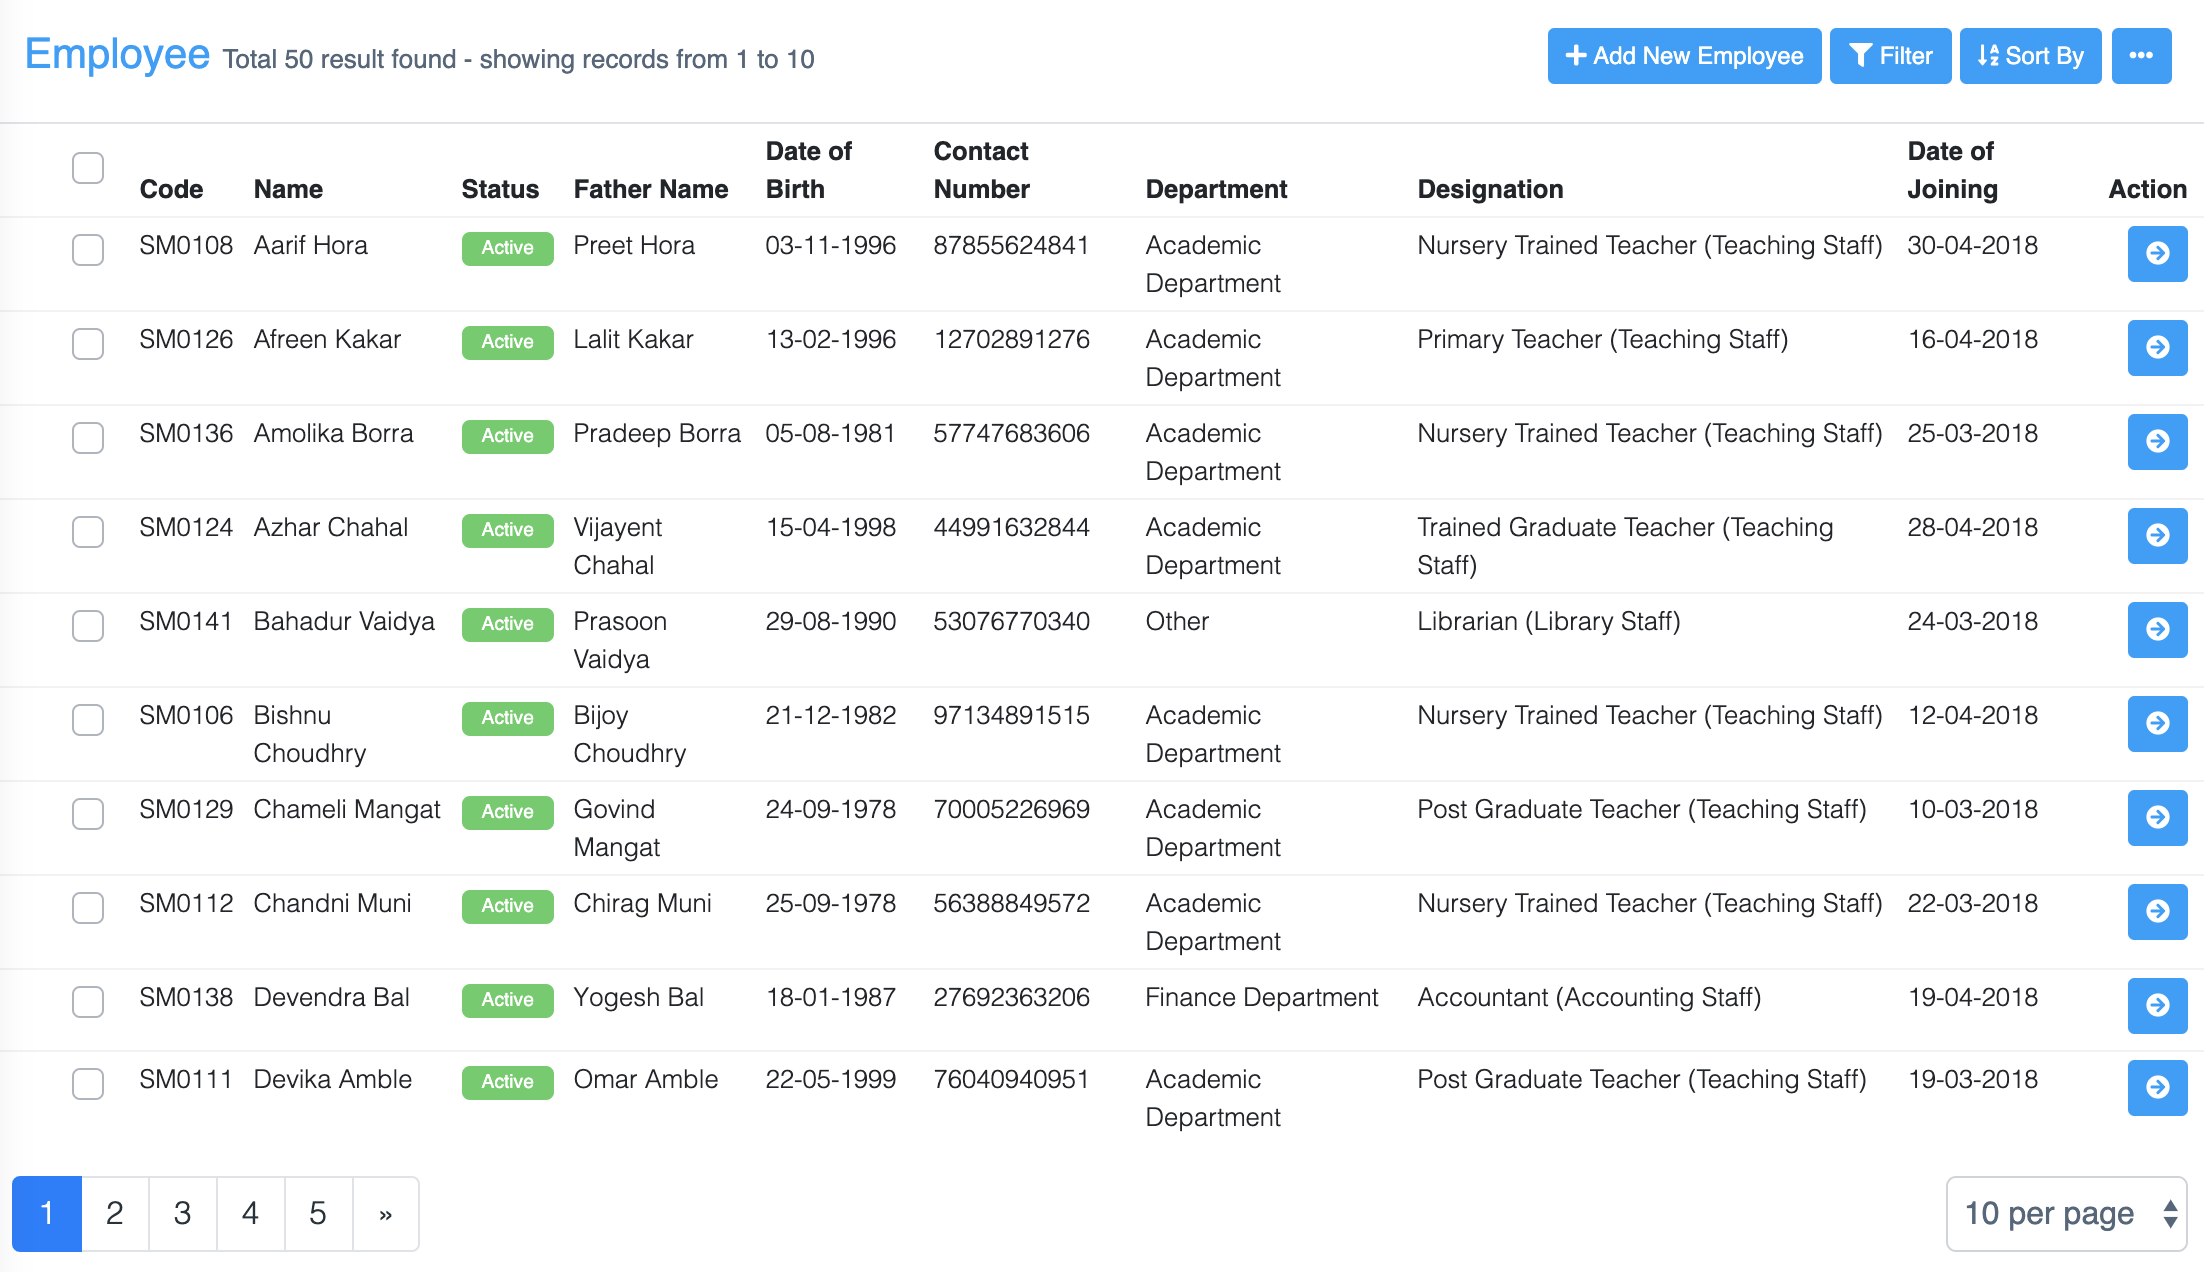
Task: Open the more options ellipsis menu
Action: coord(2141,56)
